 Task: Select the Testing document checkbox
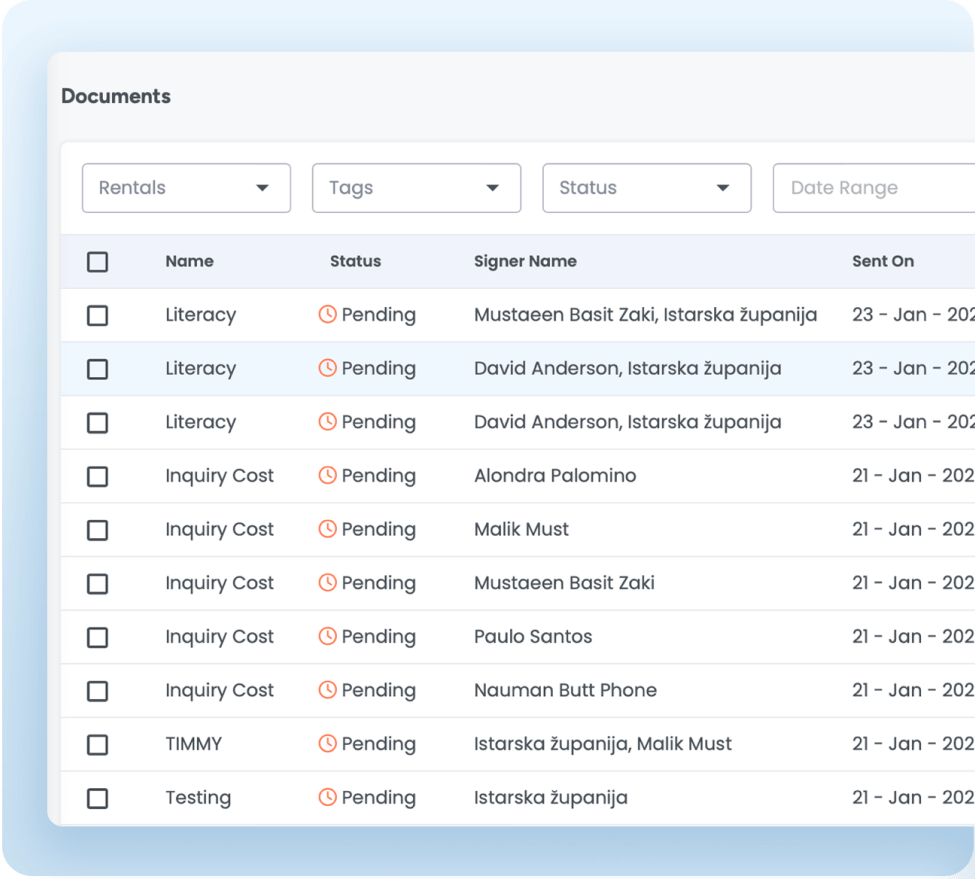pyautogui.click(x=97, y=799)
